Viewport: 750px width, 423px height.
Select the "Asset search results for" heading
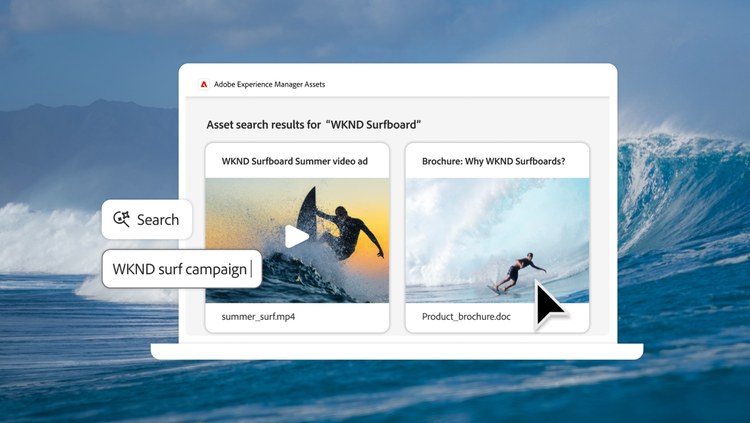coord(264,125)
